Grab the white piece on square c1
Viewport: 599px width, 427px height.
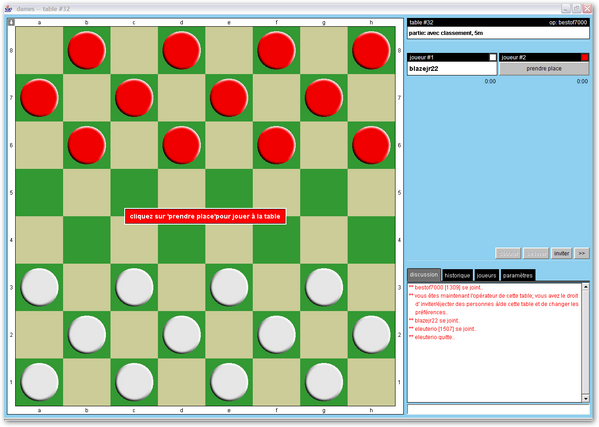134,382
